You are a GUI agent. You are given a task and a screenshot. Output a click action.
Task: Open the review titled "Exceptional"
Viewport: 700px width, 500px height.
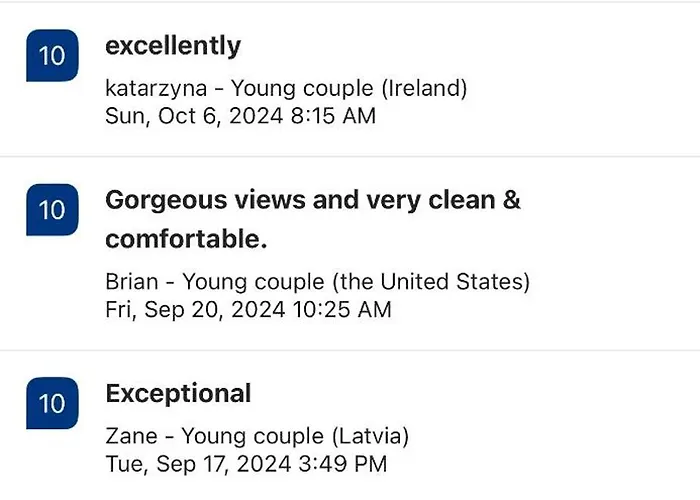pos(178,394)
